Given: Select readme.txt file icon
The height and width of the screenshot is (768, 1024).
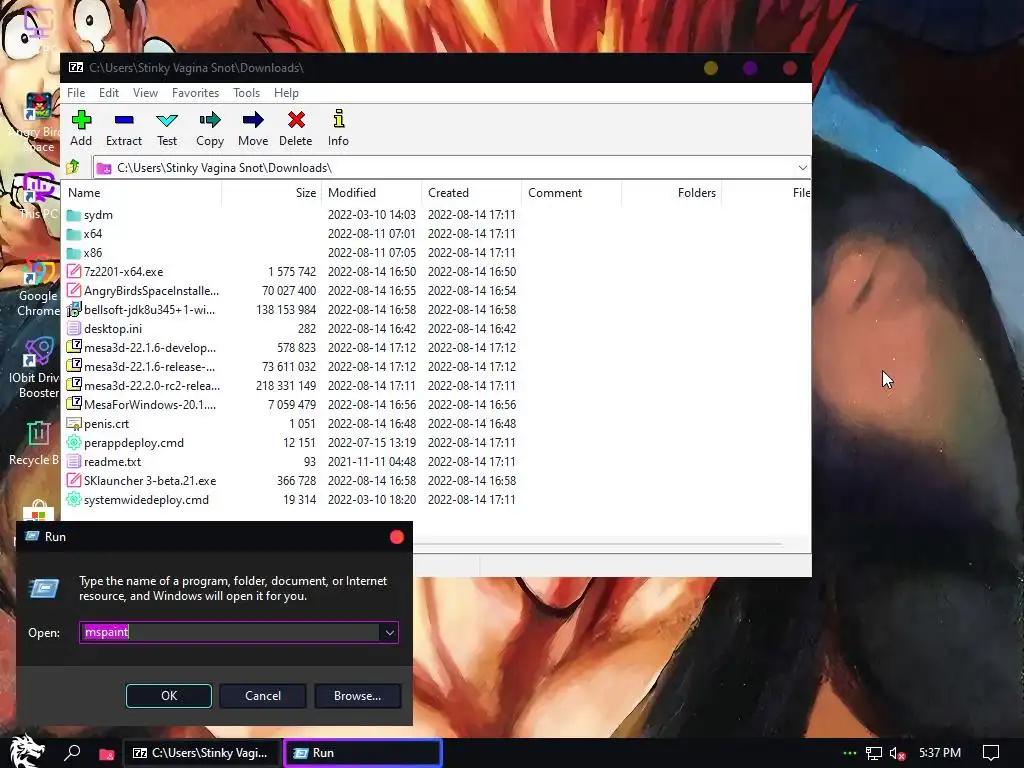Looking at the screenshot, I should [x=74, y=461].
